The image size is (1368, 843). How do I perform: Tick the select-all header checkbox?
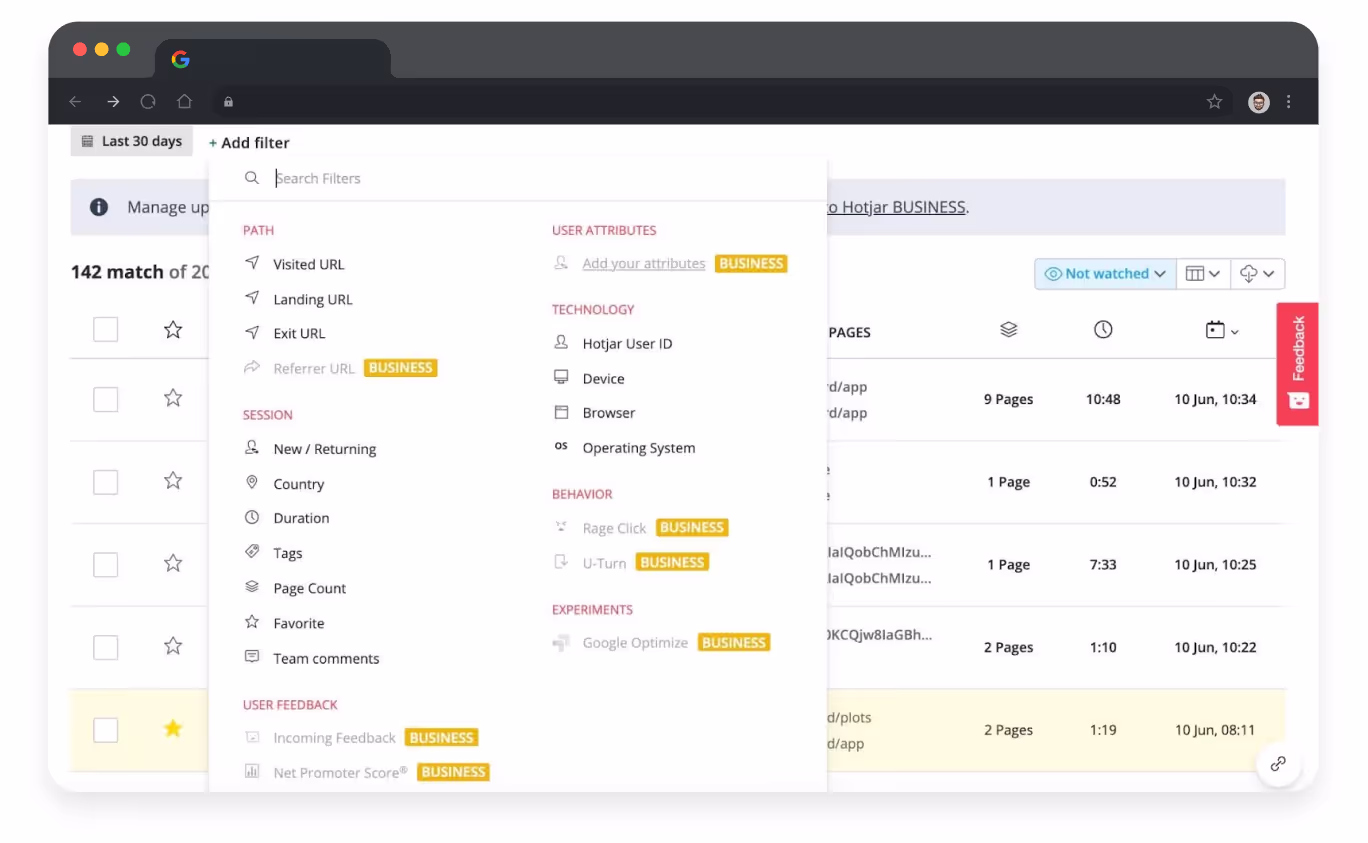click(x=106, y=330)
